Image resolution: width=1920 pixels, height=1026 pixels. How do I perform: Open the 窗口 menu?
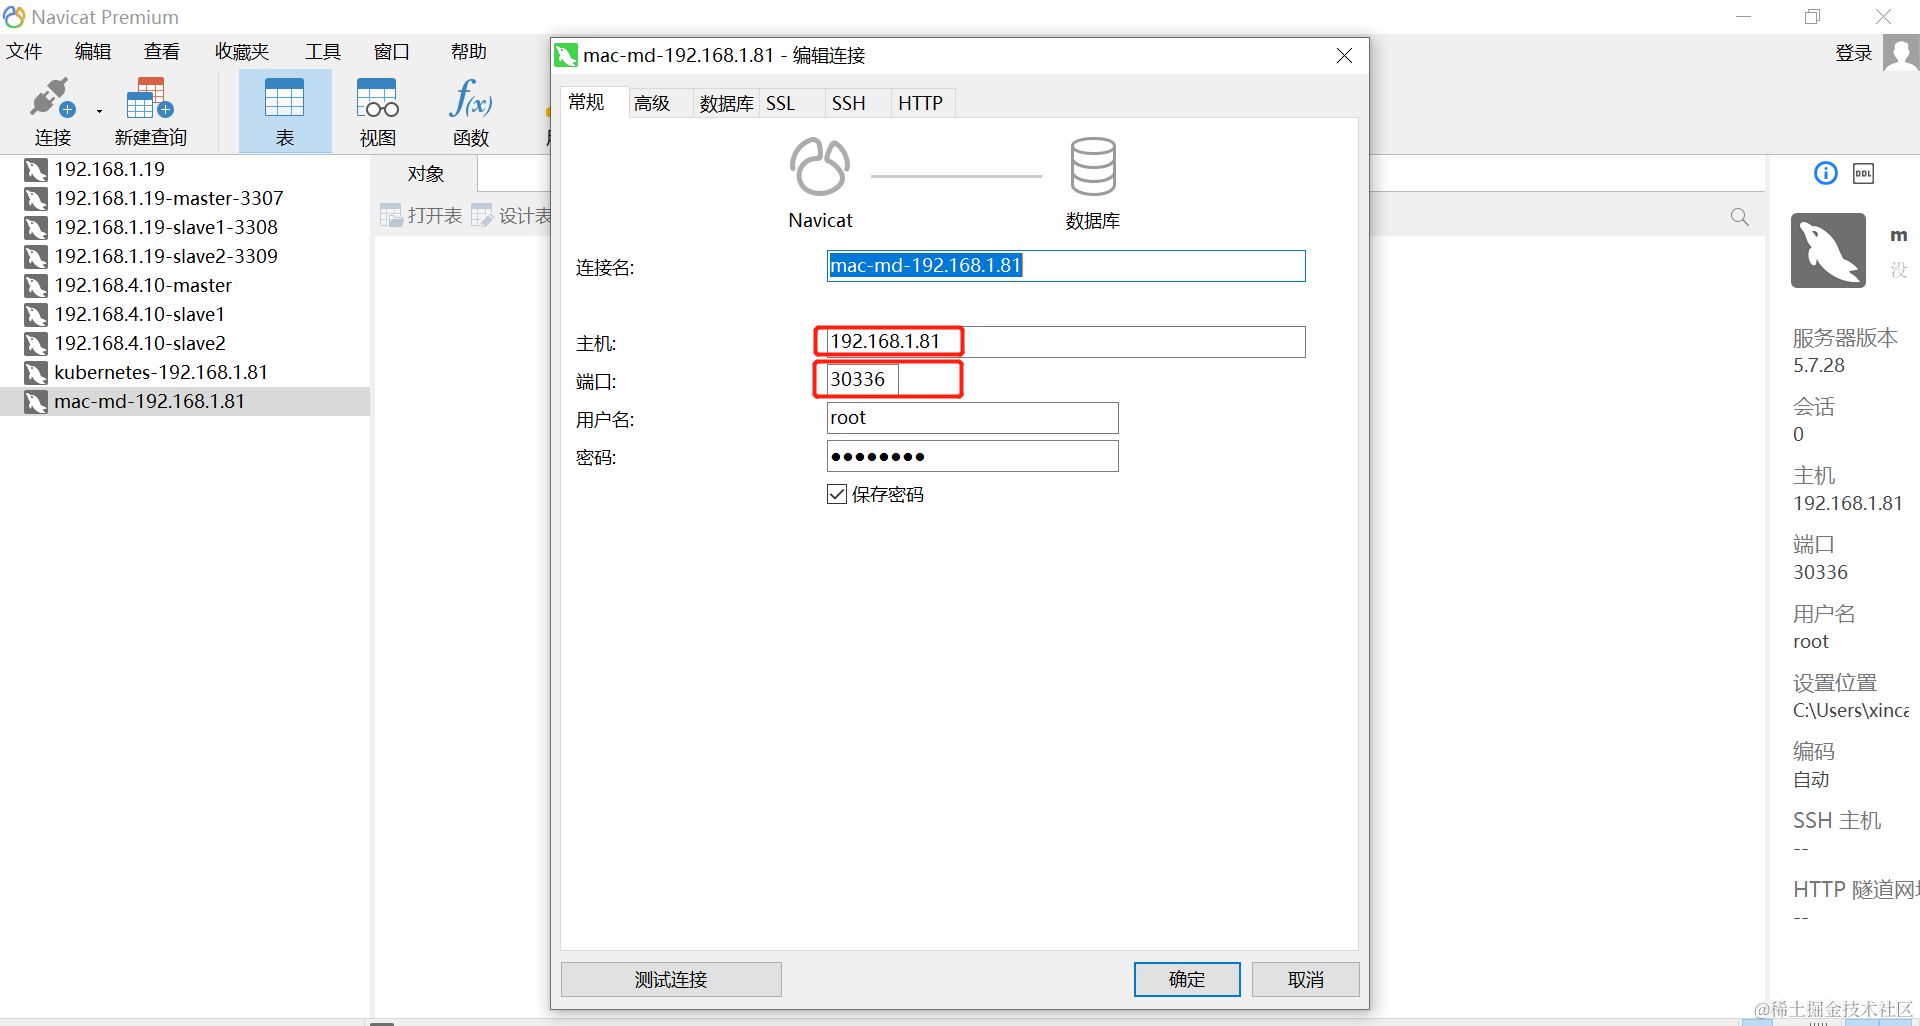(392, 51)
